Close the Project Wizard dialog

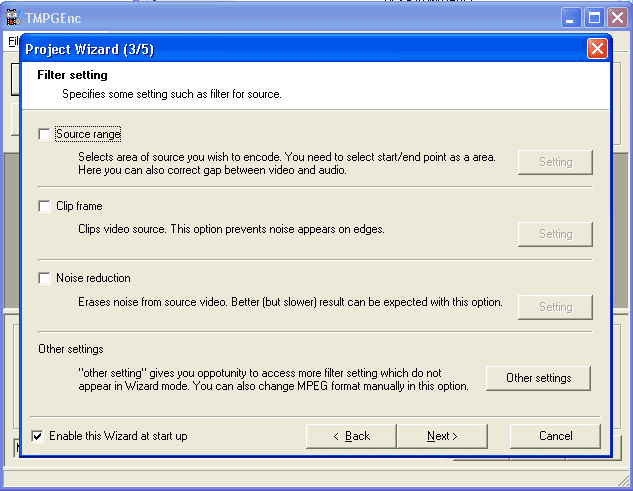click(597, 49)
